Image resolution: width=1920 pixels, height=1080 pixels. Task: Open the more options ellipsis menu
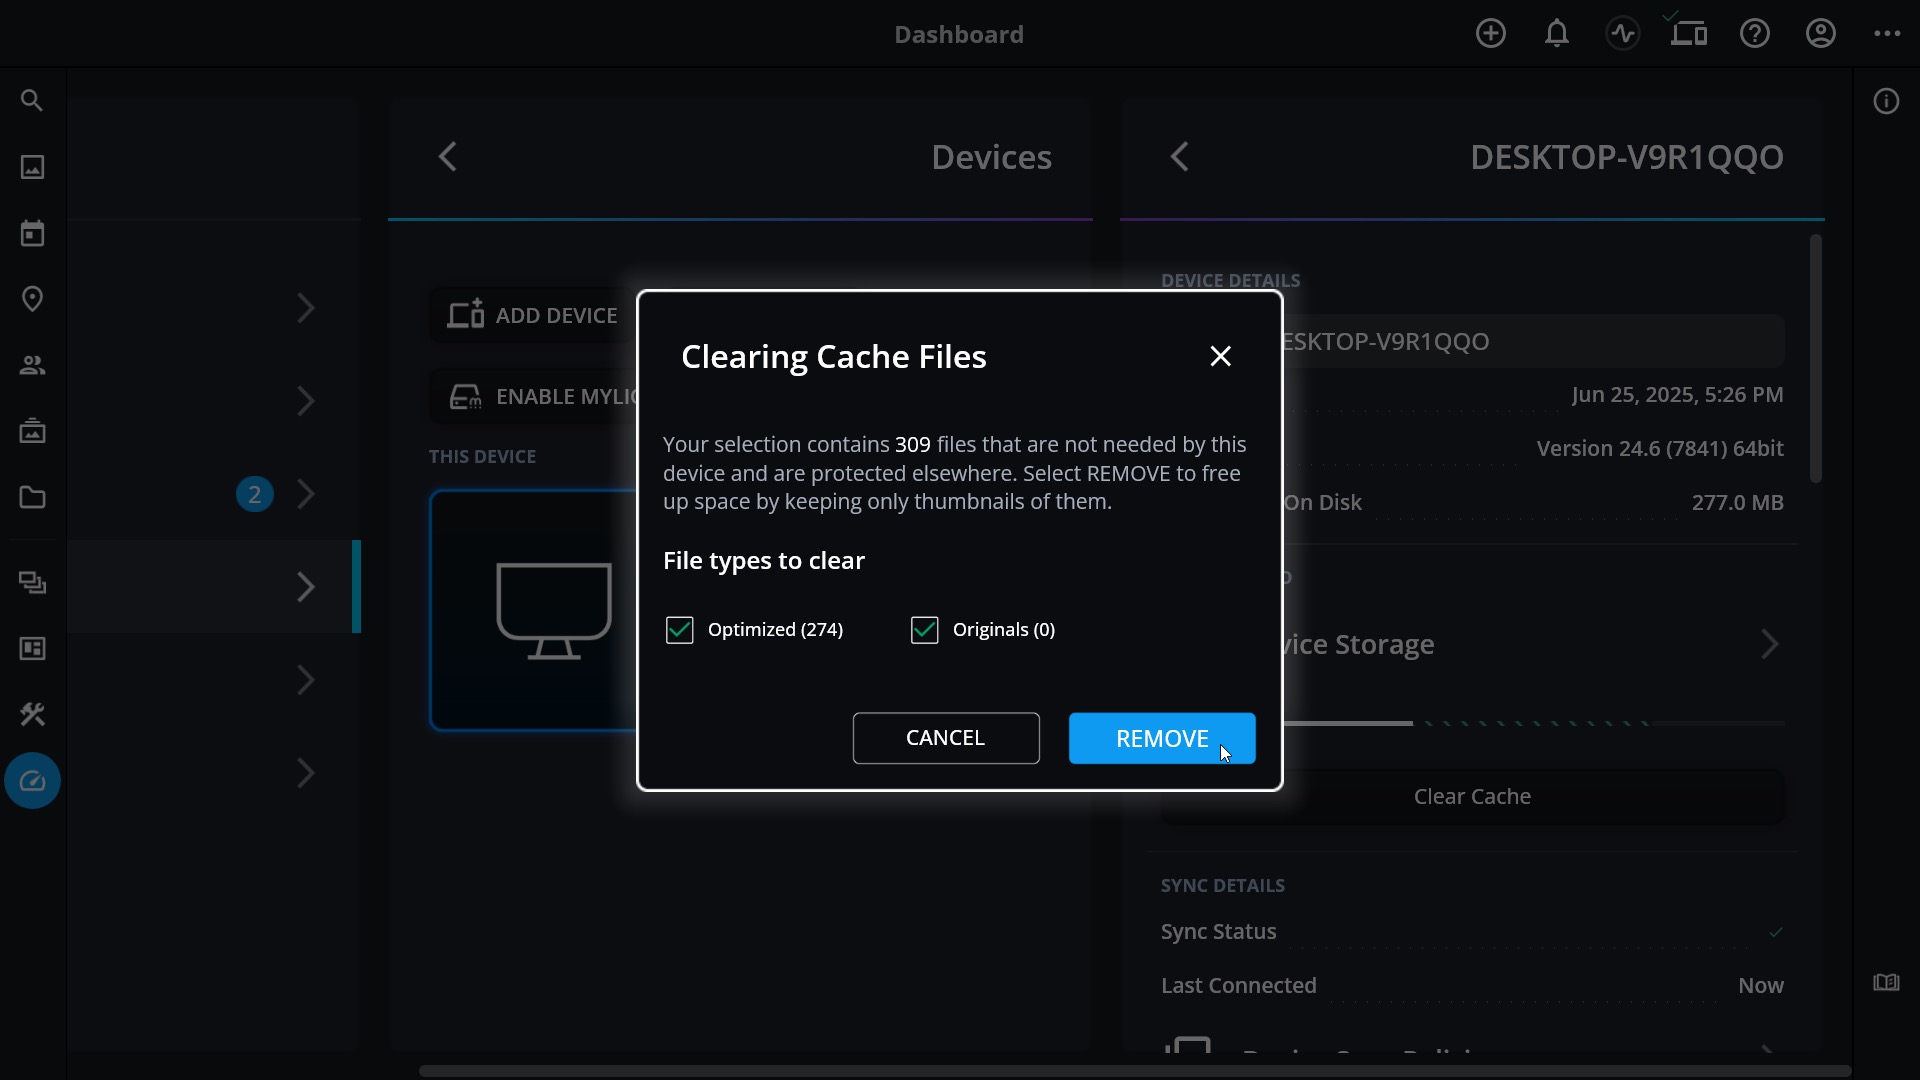1887,34
